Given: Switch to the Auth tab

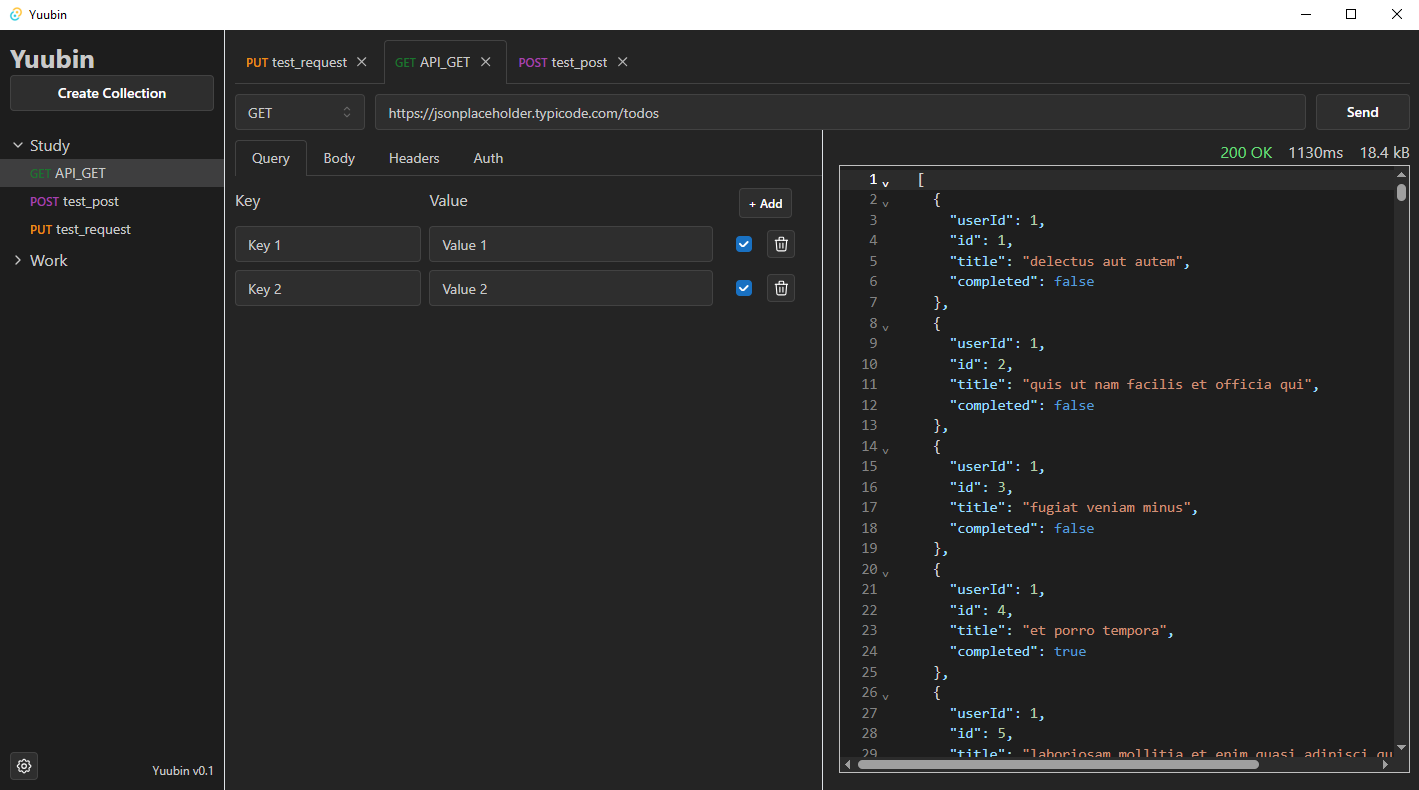Looking at the screenshot, I should (488, 158).
